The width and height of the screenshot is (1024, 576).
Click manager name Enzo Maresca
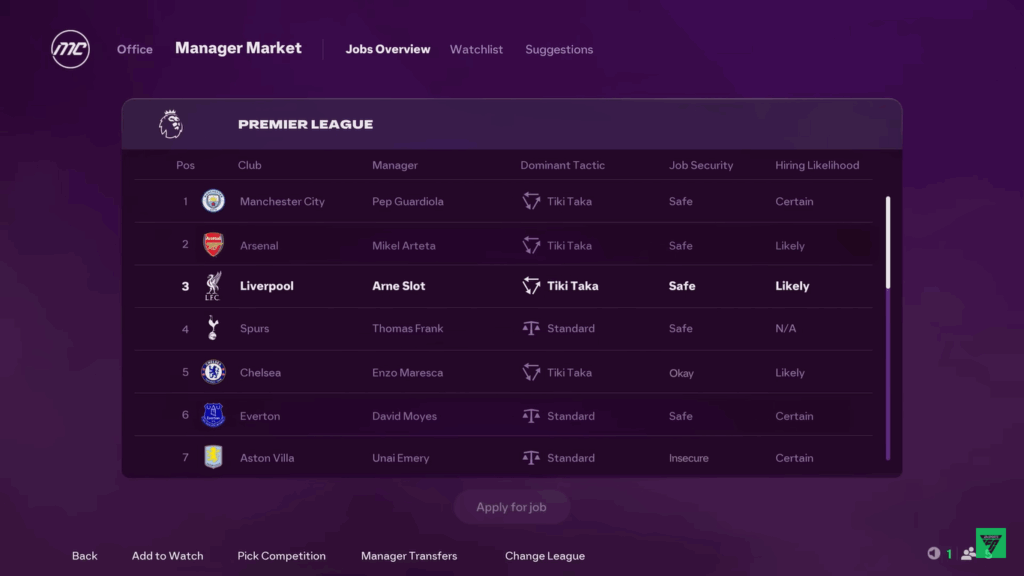(408, 373)
